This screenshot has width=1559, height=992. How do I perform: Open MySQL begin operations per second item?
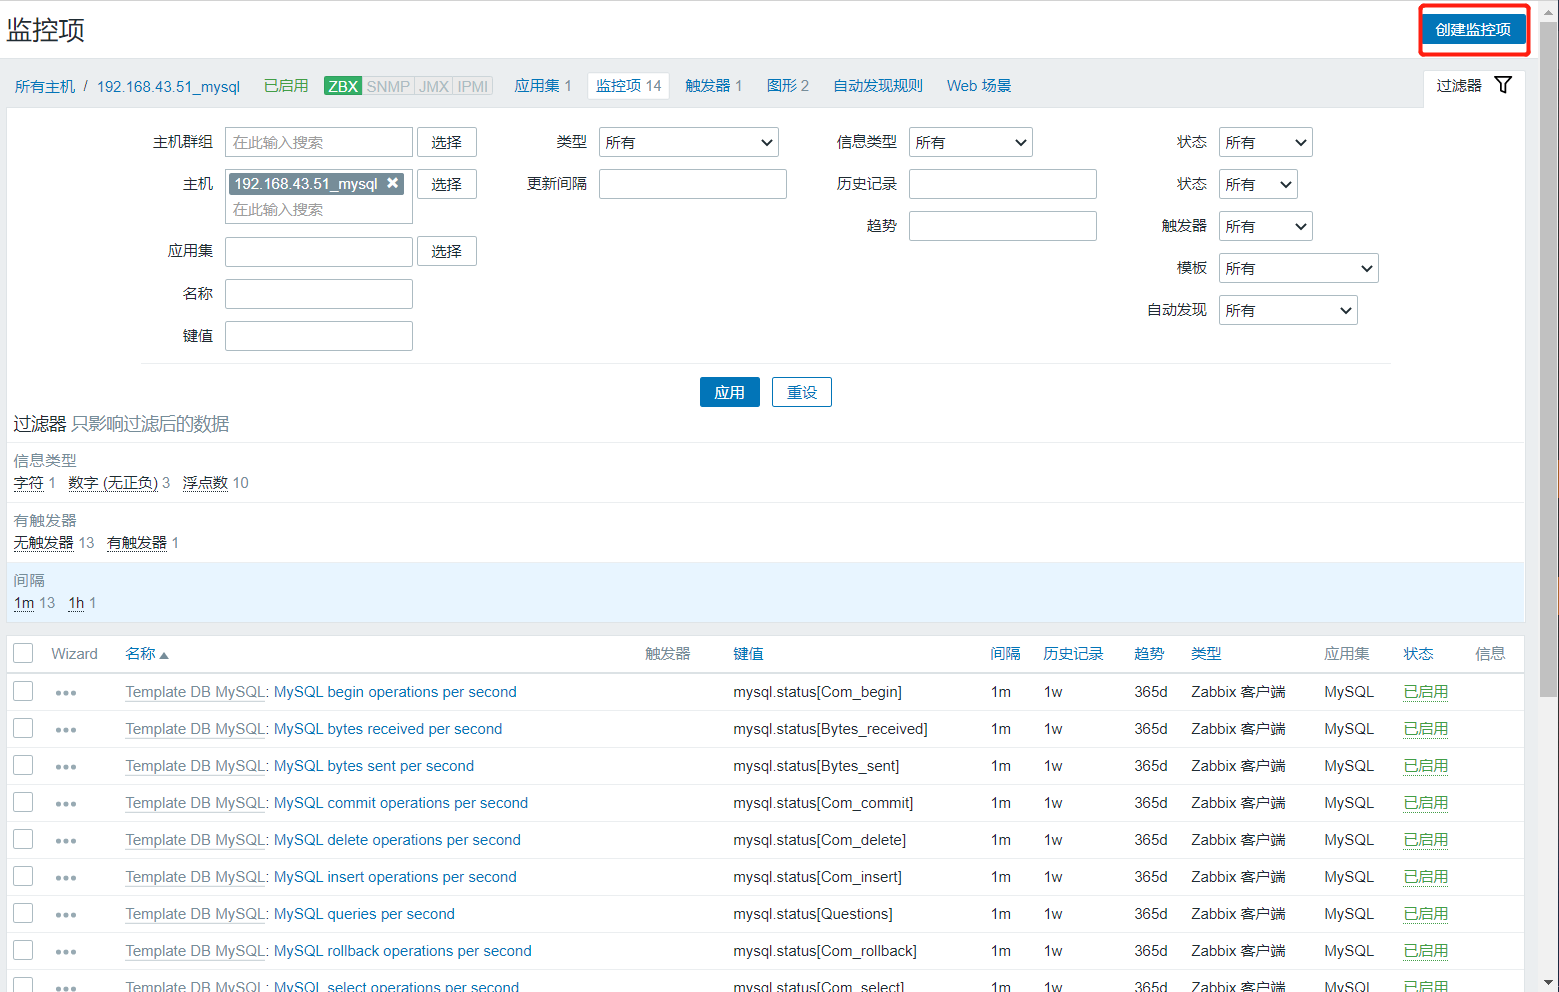395,692
